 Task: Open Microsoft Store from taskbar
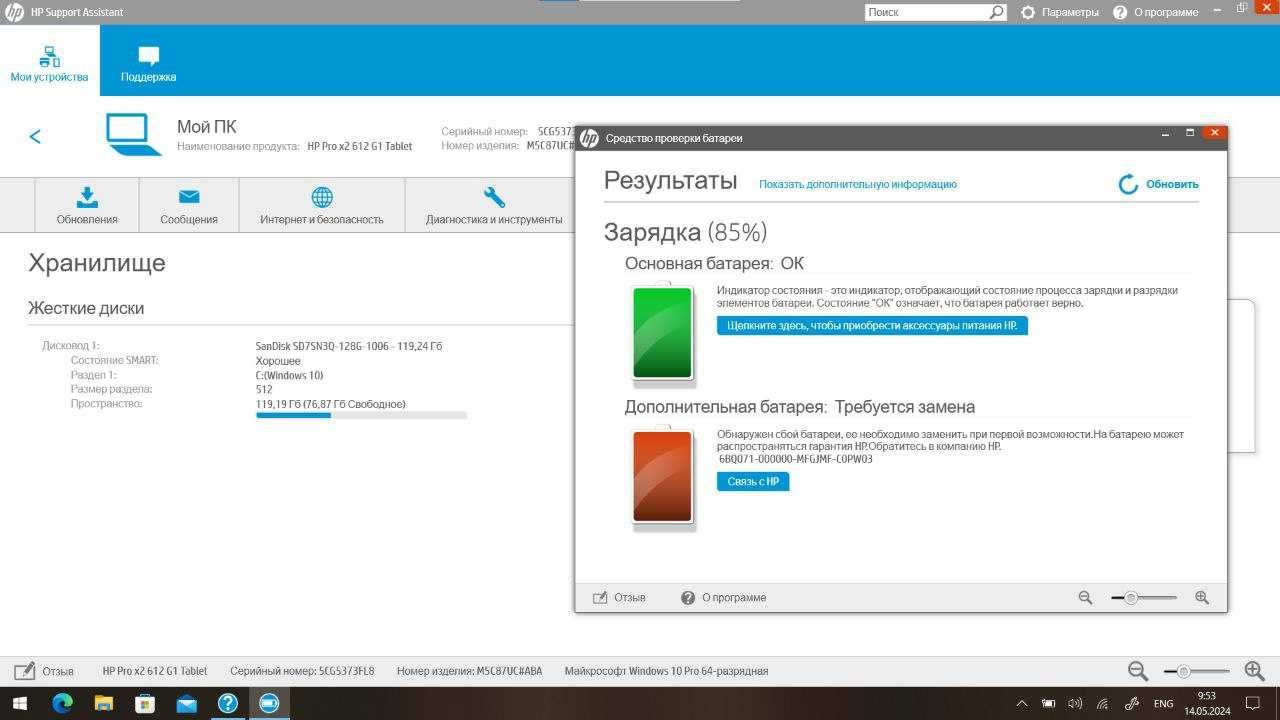(144, 703)
